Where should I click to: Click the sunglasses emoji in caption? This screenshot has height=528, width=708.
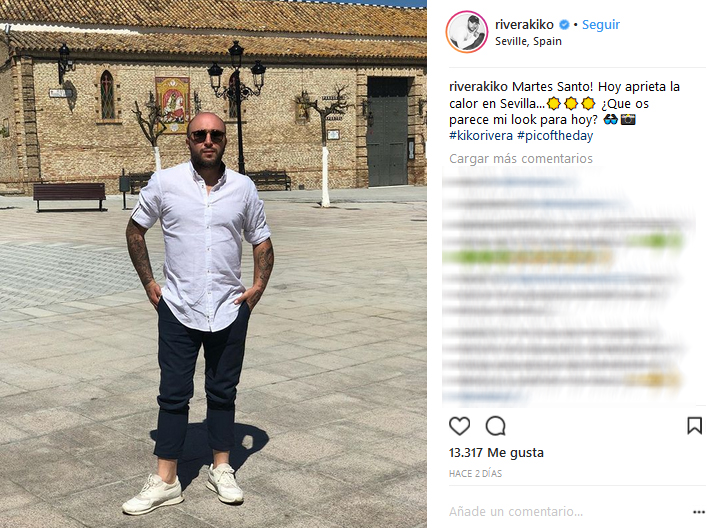pyautogui.click(x=610, y=120)
